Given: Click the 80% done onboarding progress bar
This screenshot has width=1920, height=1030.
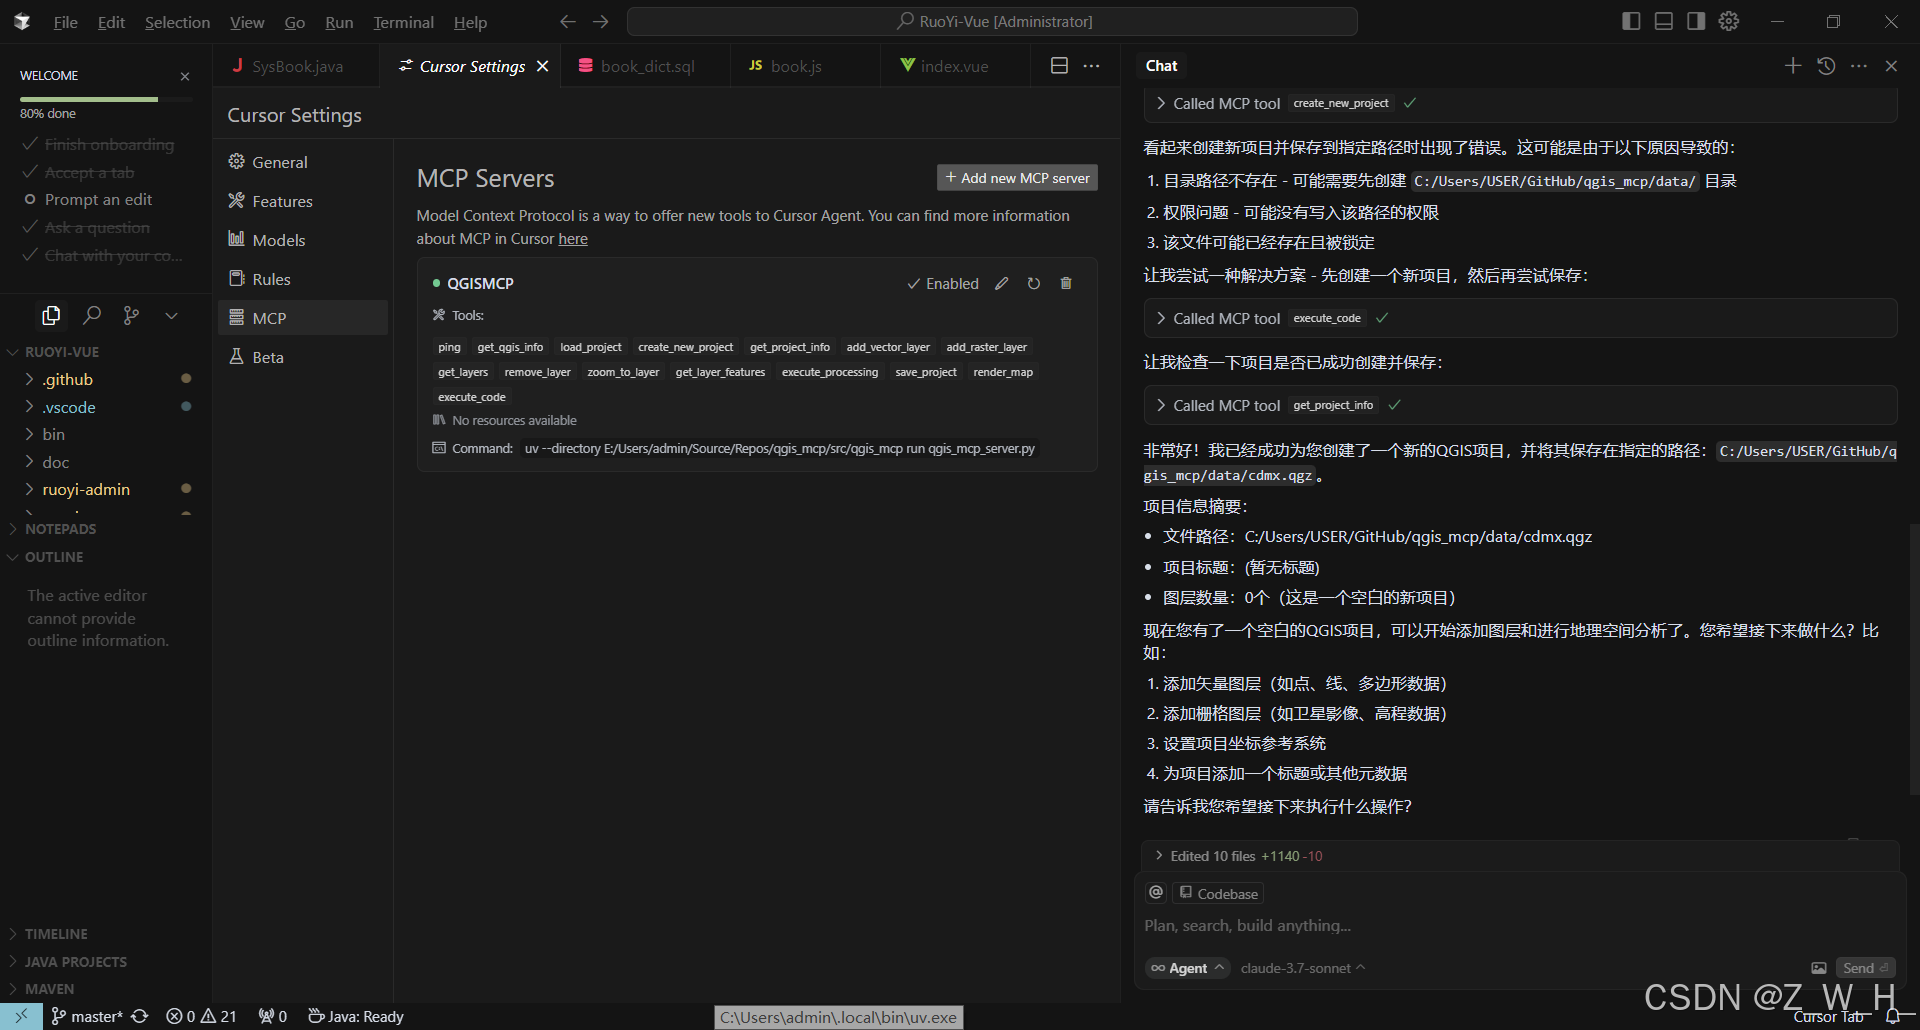Looking at the screenshot, I should pyautogui.click(x=106, y=99).
